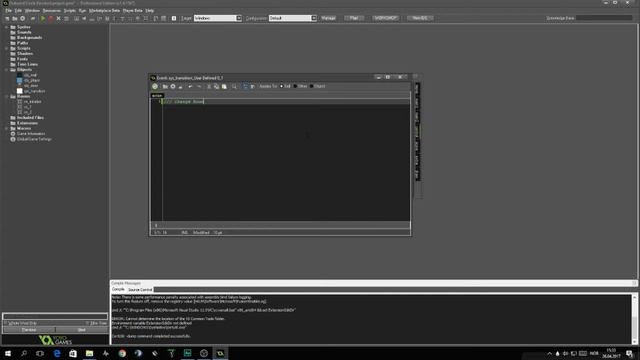Select the Extensions folder

pyautogui.click(x=27, y=123)
